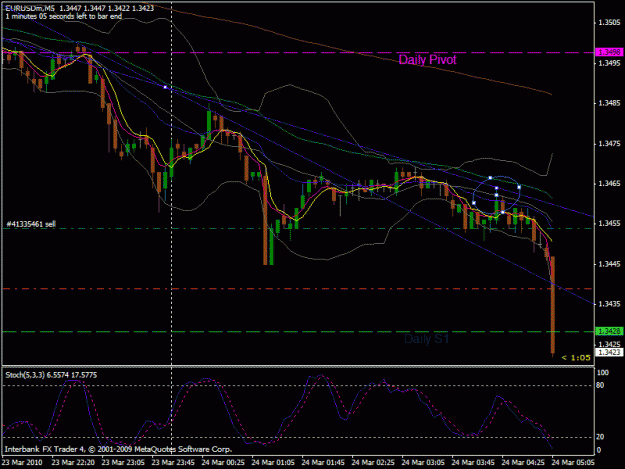Click the Interbank FX Trader 4 copyright text
The height and width of the screenshot is (469, 625).
click(118, 449)
